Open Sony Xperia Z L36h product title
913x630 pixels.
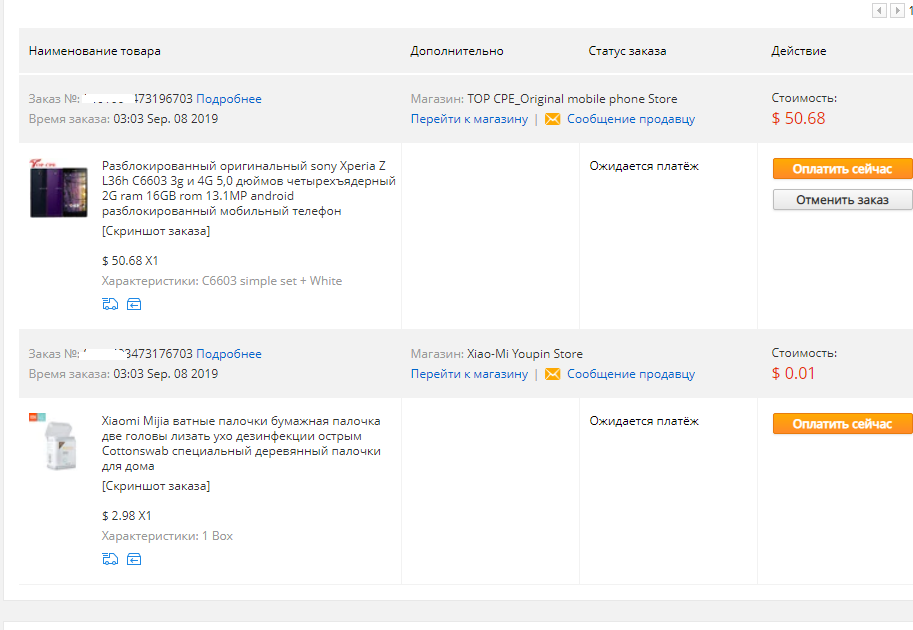click(x=249, y=188)
